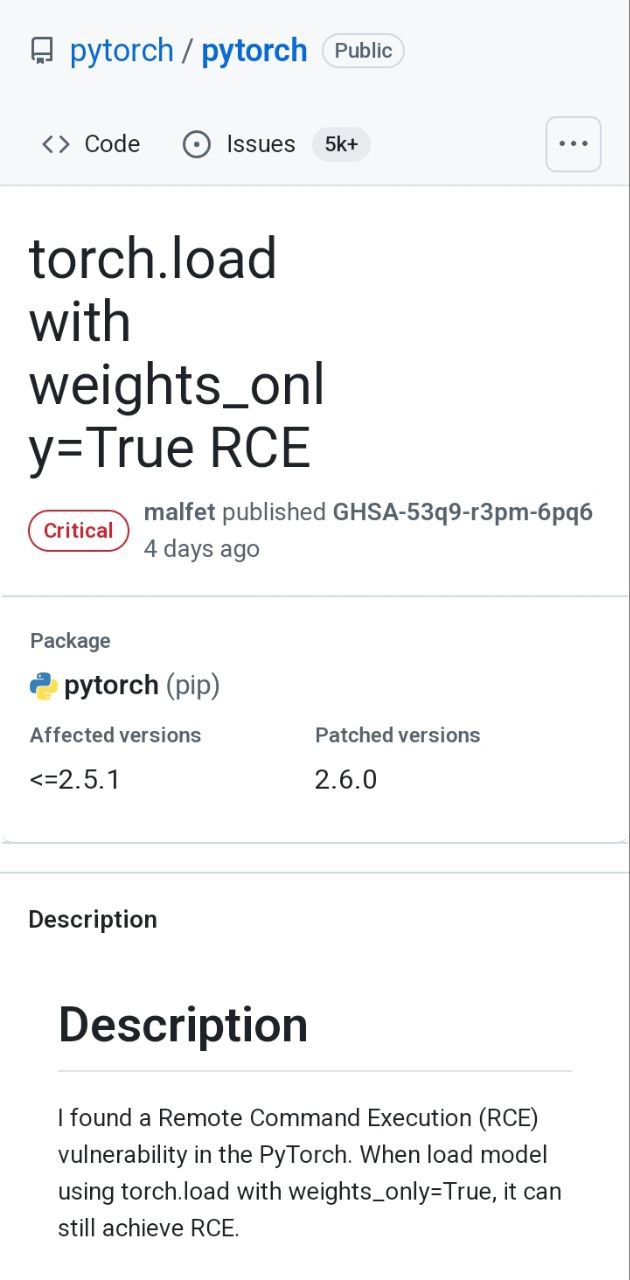Click the large Description heading
630x1280 pixels.
point(183,1025)
